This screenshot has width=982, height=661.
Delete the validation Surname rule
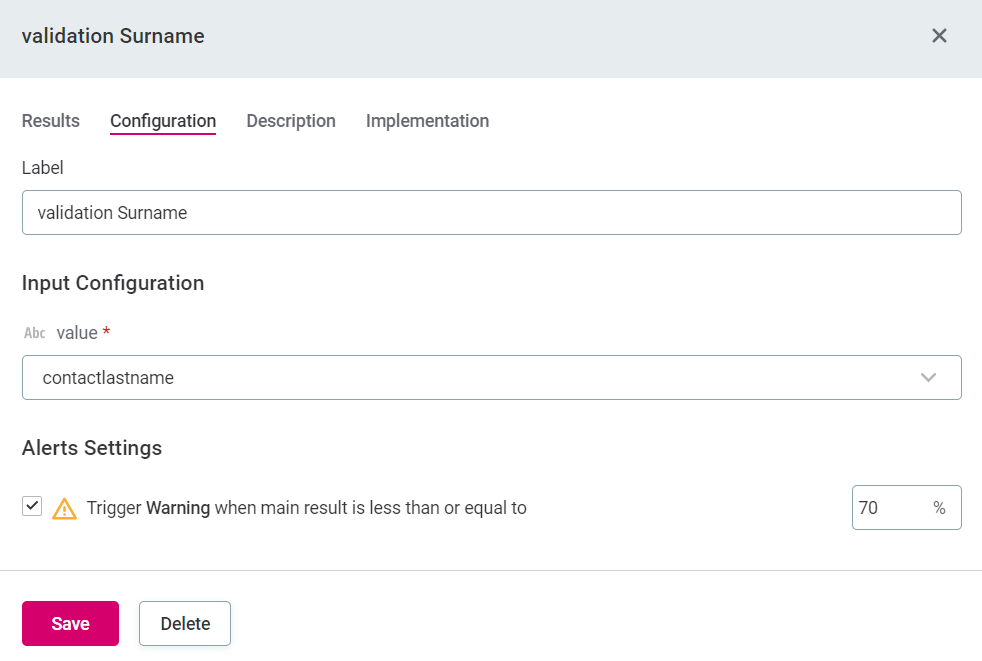(185, 624)
